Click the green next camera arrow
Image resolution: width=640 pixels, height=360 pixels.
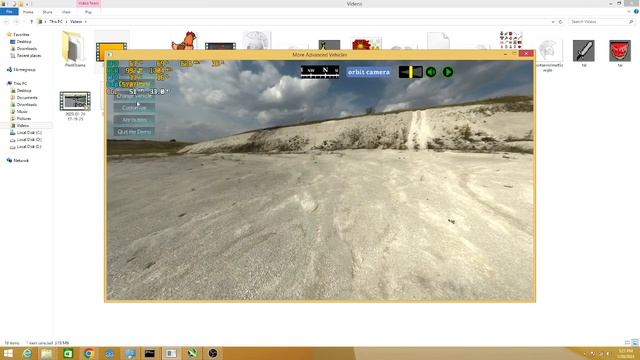448,72
